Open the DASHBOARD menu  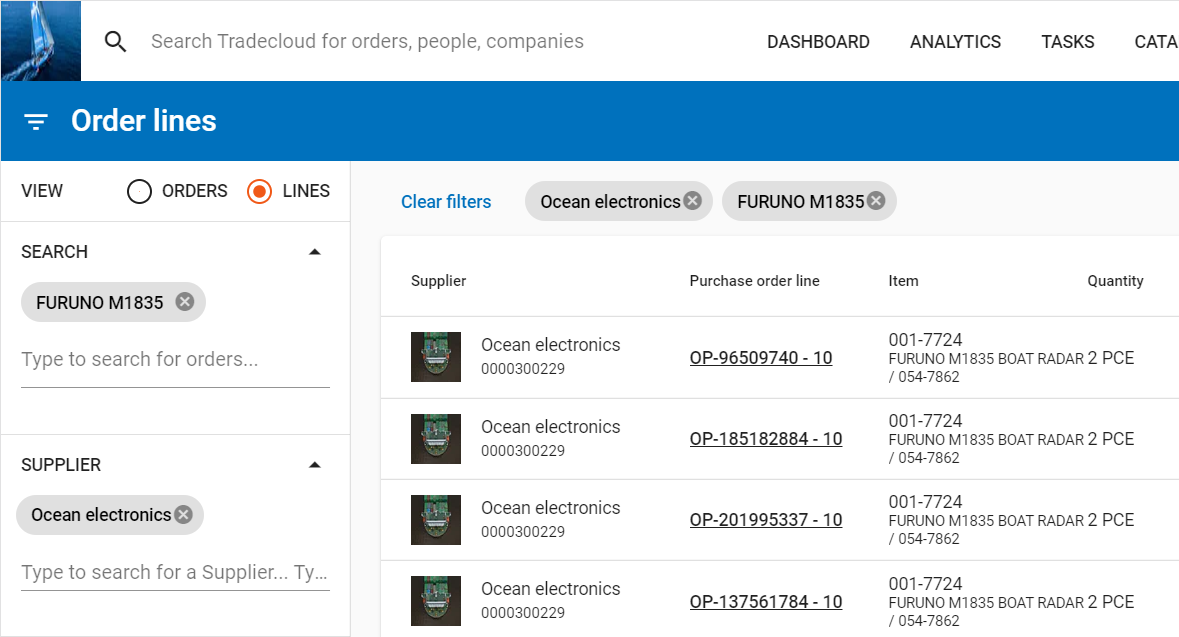[x=818, y=41]
